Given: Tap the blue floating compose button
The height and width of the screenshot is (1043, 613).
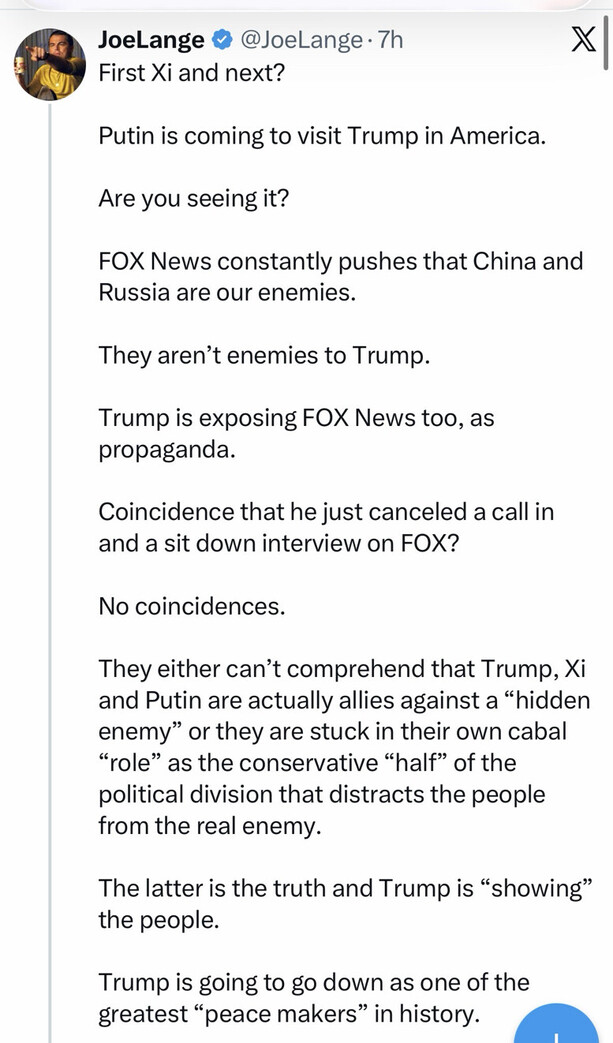Looking at the screenshot, I should click(556, 1023).
